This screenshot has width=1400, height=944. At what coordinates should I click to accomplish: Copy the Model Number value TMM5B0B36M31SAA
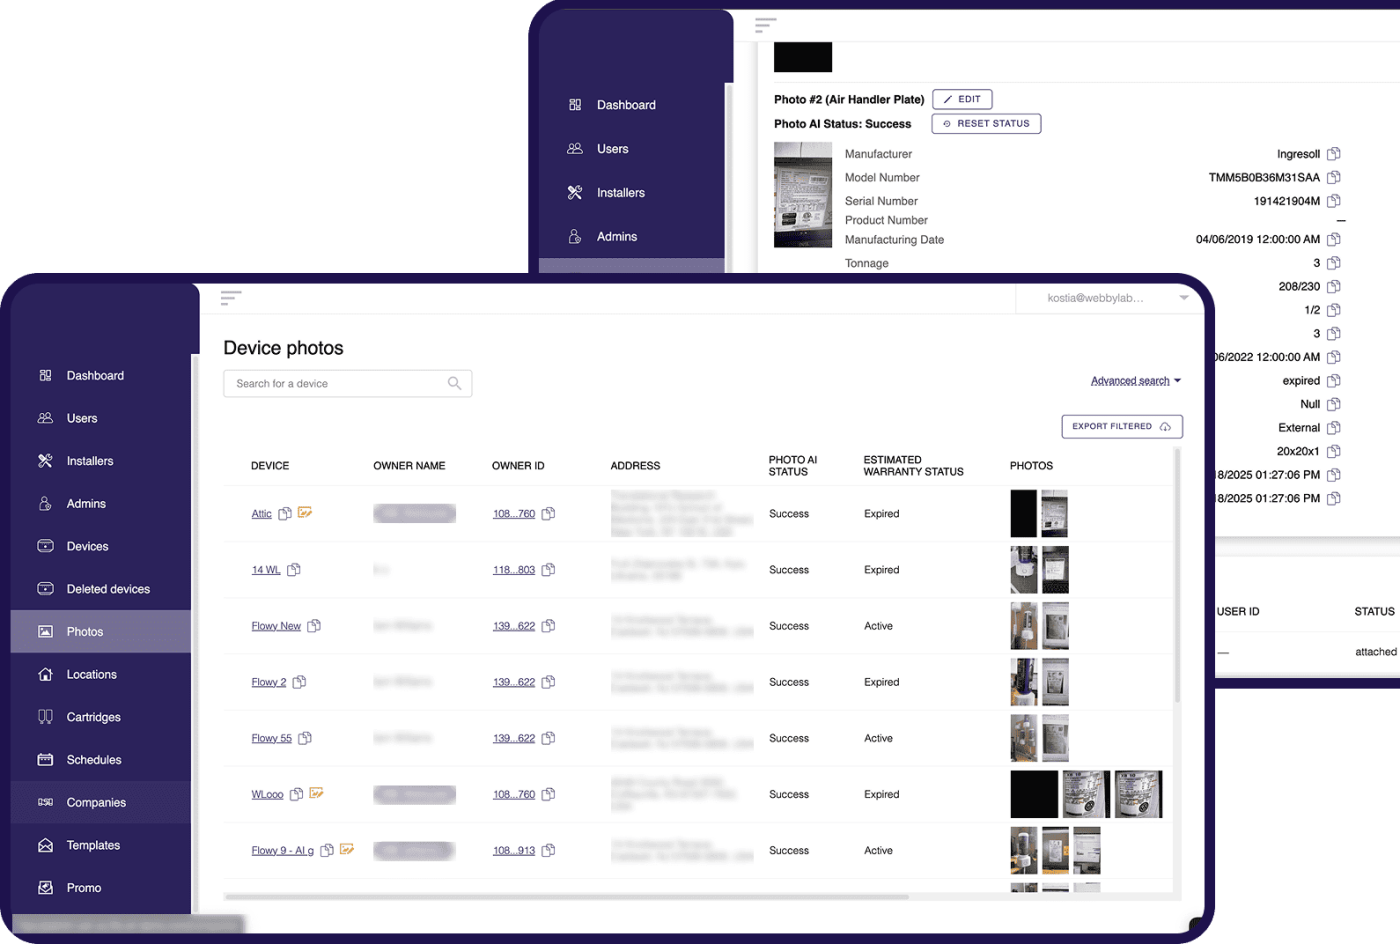pos(1333,178)
